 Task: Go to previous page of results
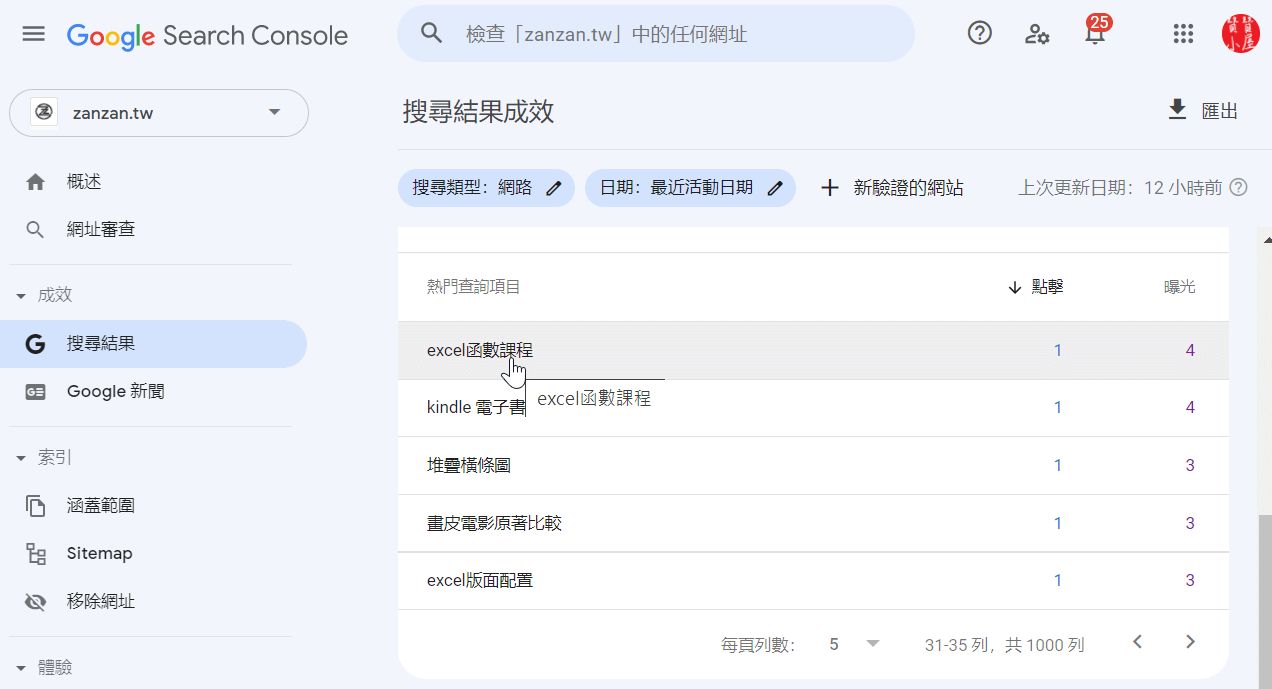pos(1137,642)
